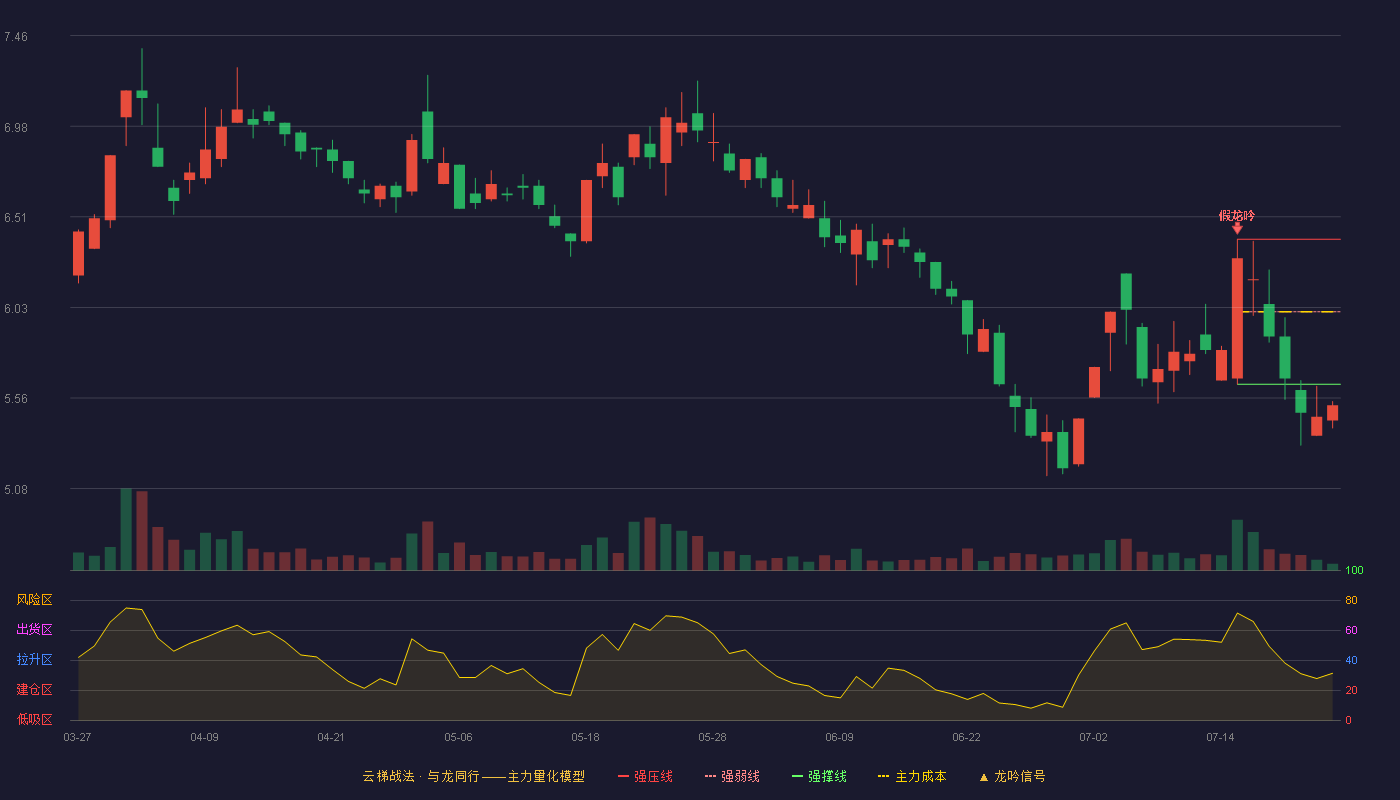Toggle the 强撑线 legend entry

point(819,776)
